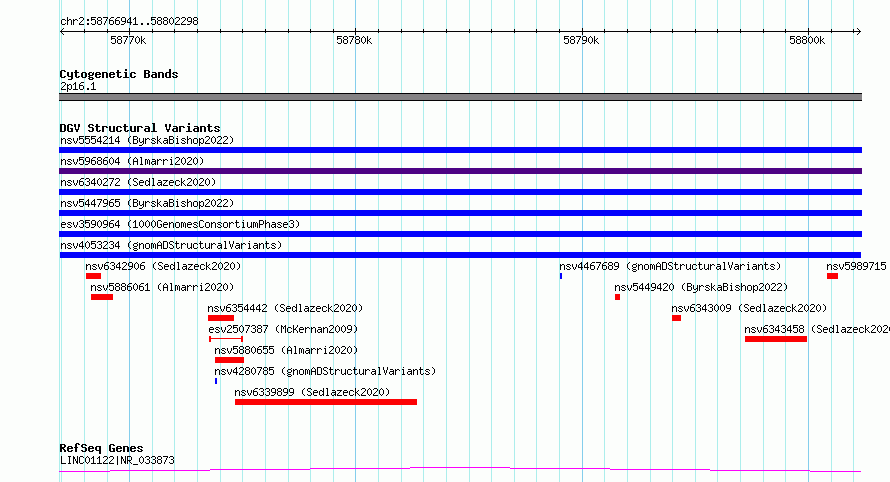Open nsv4053234 (gnomADStructuralVariants) label

171,245
